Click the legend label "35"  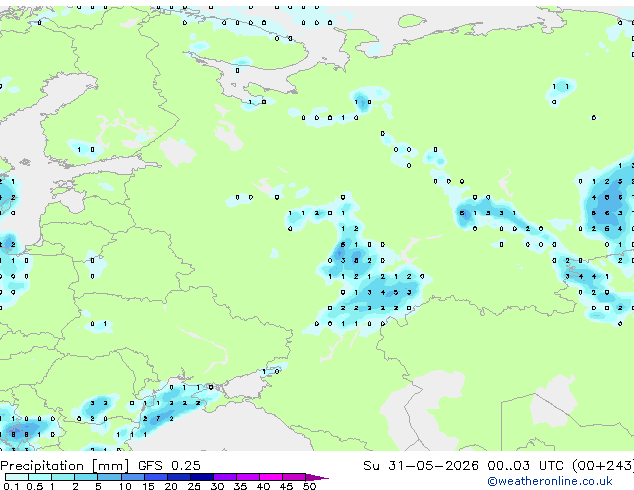coord(240,486)
